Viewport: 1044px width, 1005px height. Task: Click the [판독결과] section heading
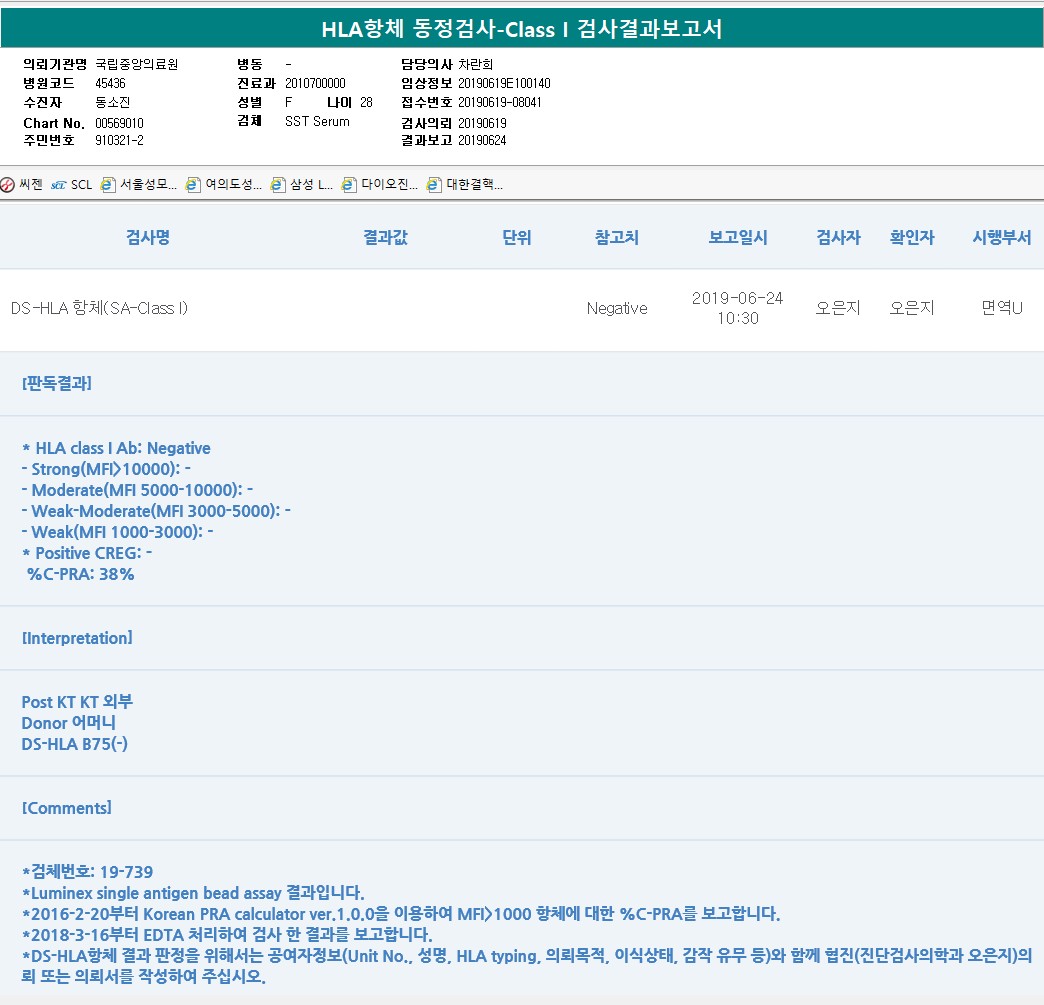click(x=57, y=384)
